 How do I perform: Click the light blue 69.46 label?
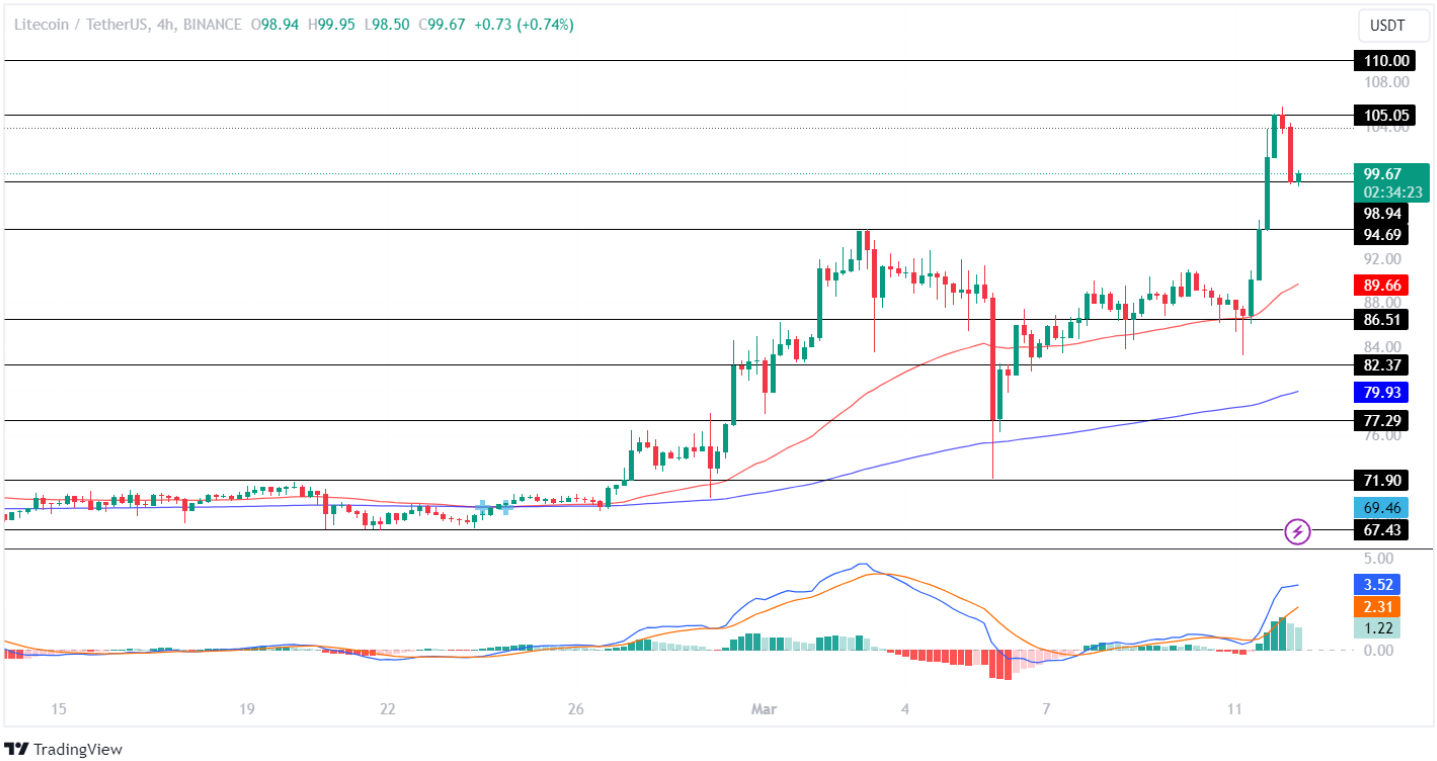pos(1380,507)
